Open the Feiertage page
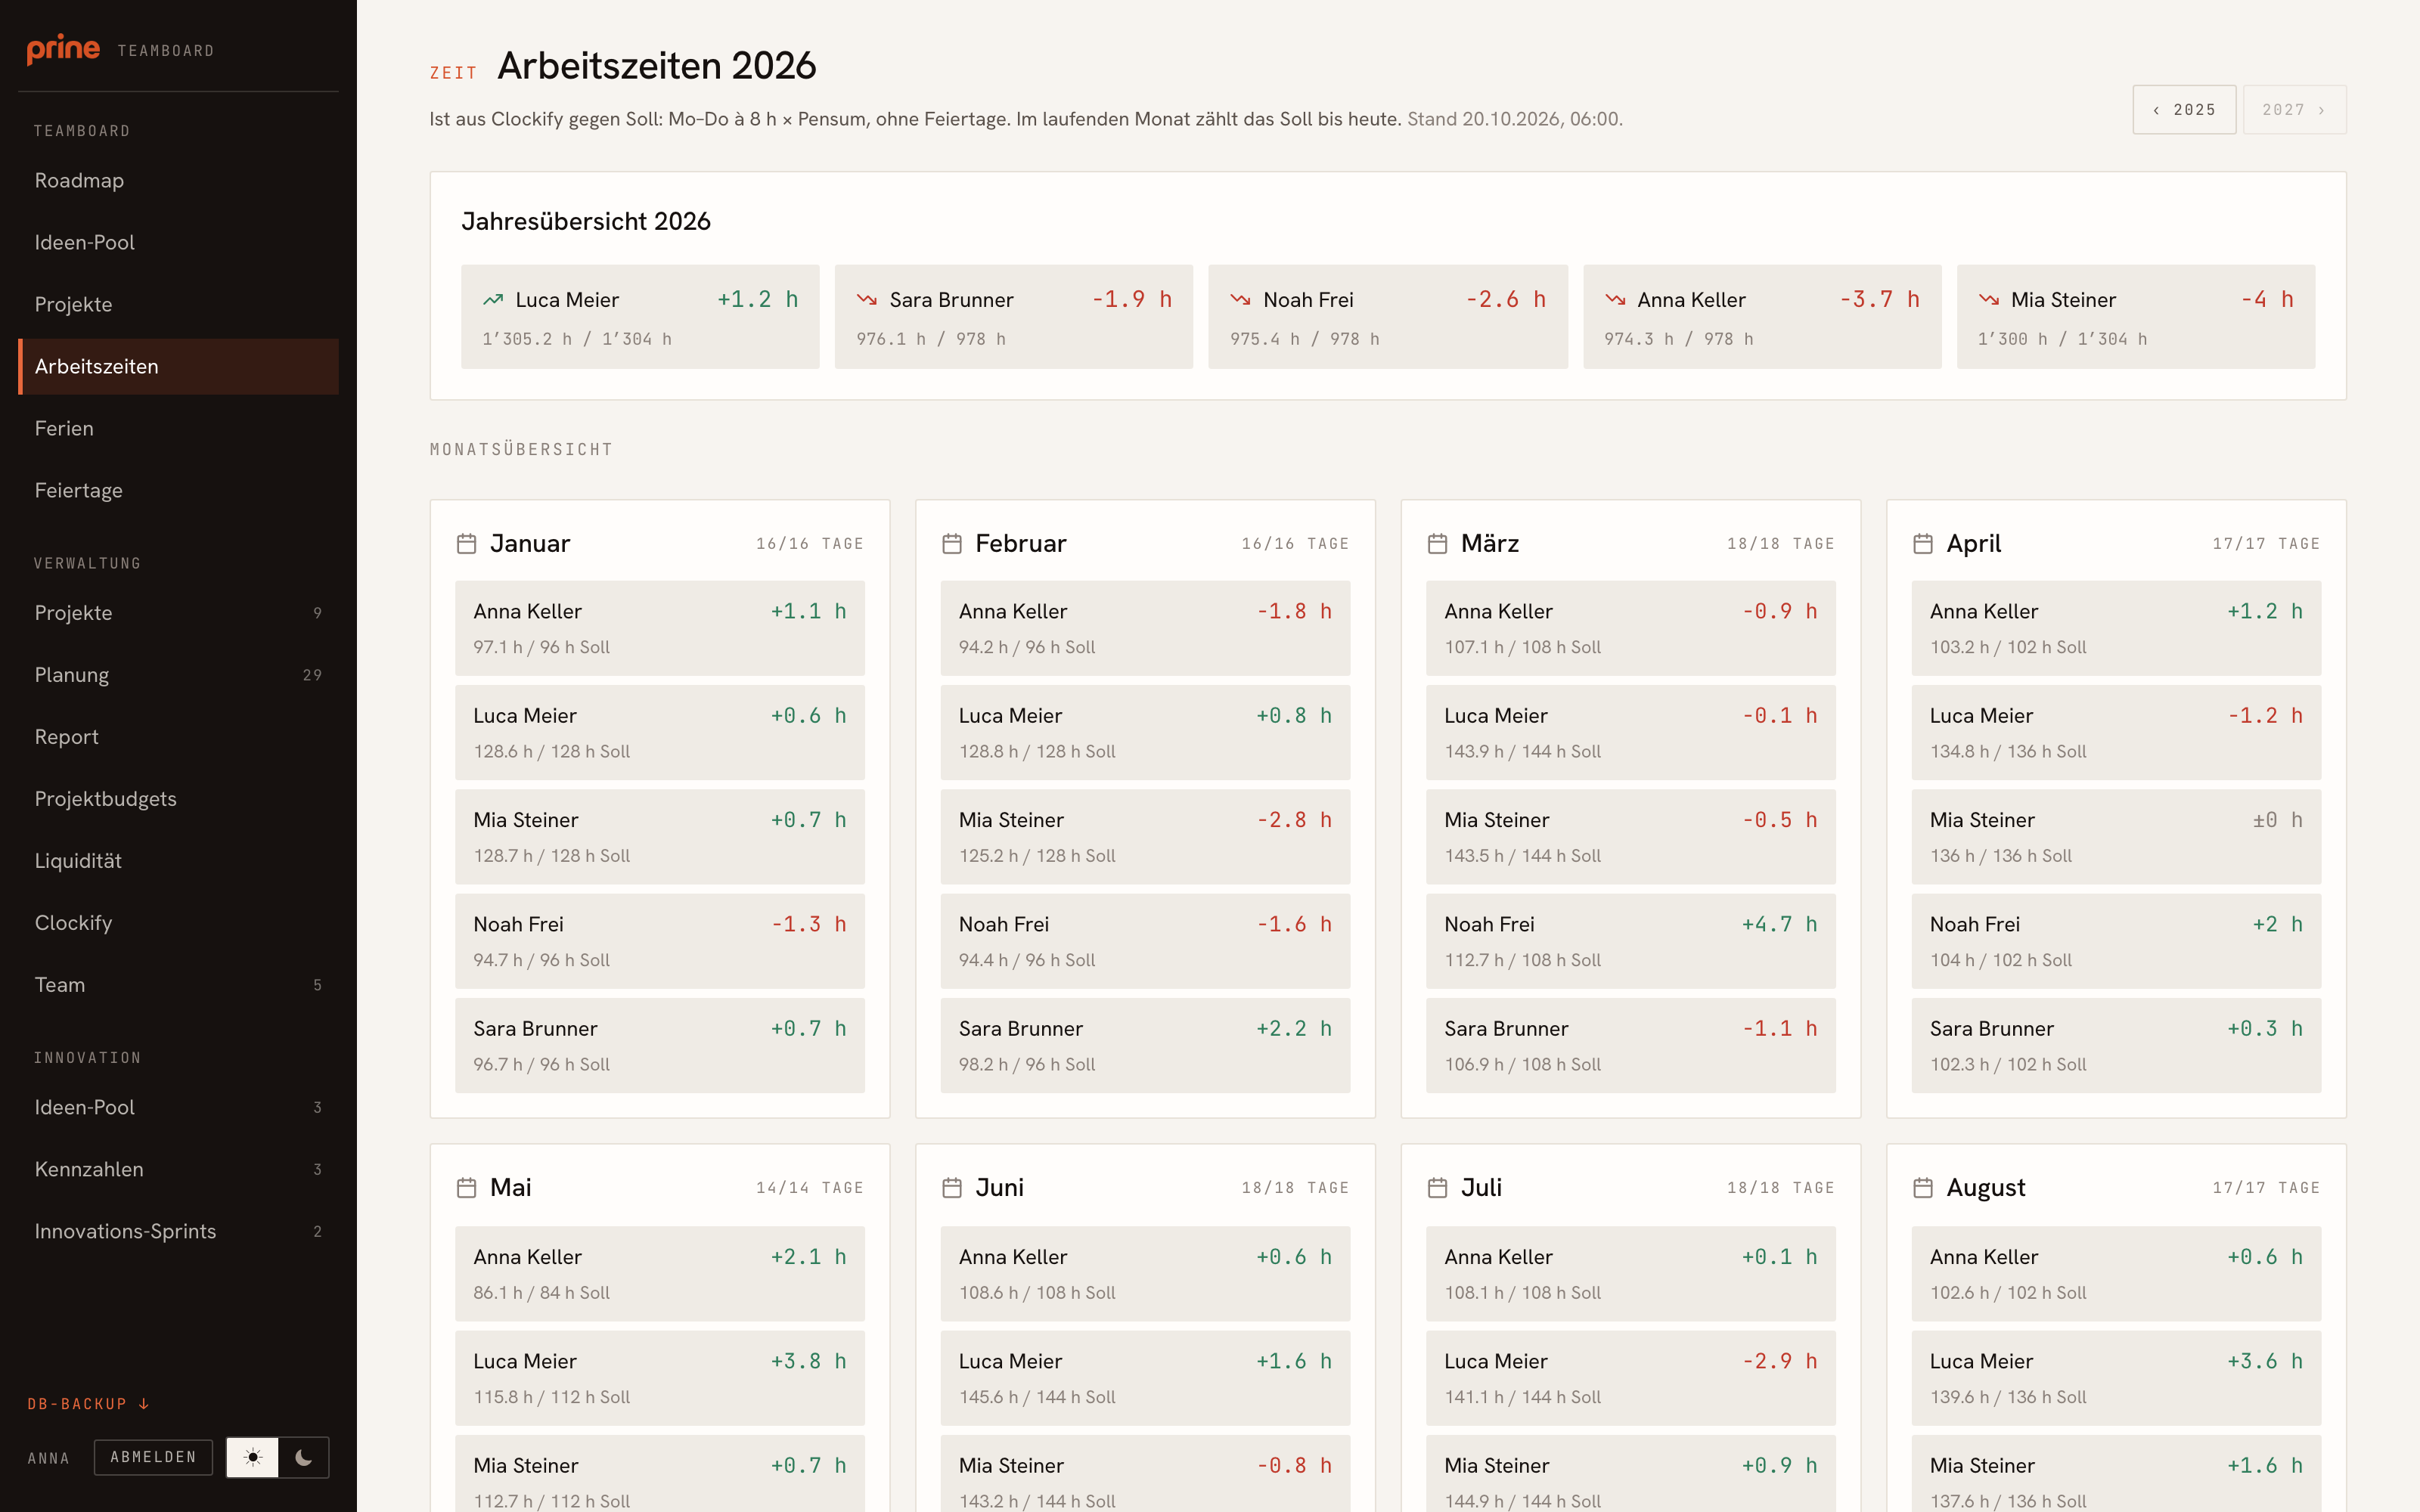 pos(178,491)
